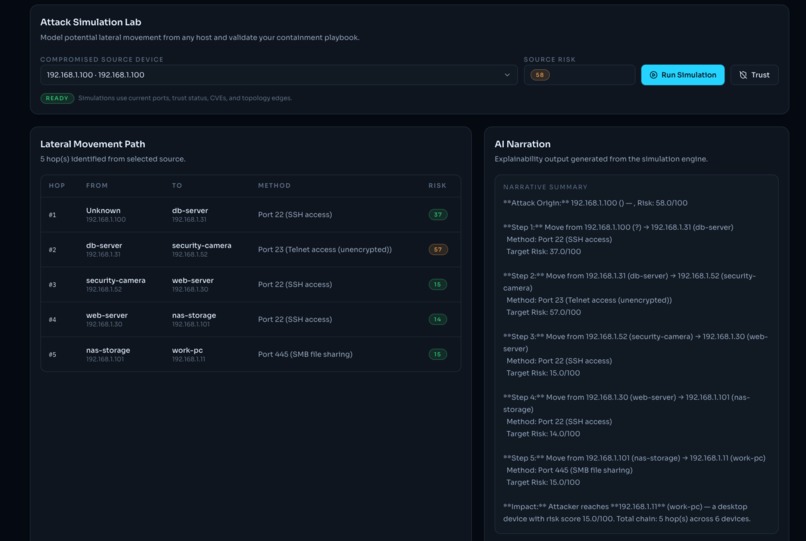Select hop #3 row number
The image size is (806, 541).
tap(52, 285)
